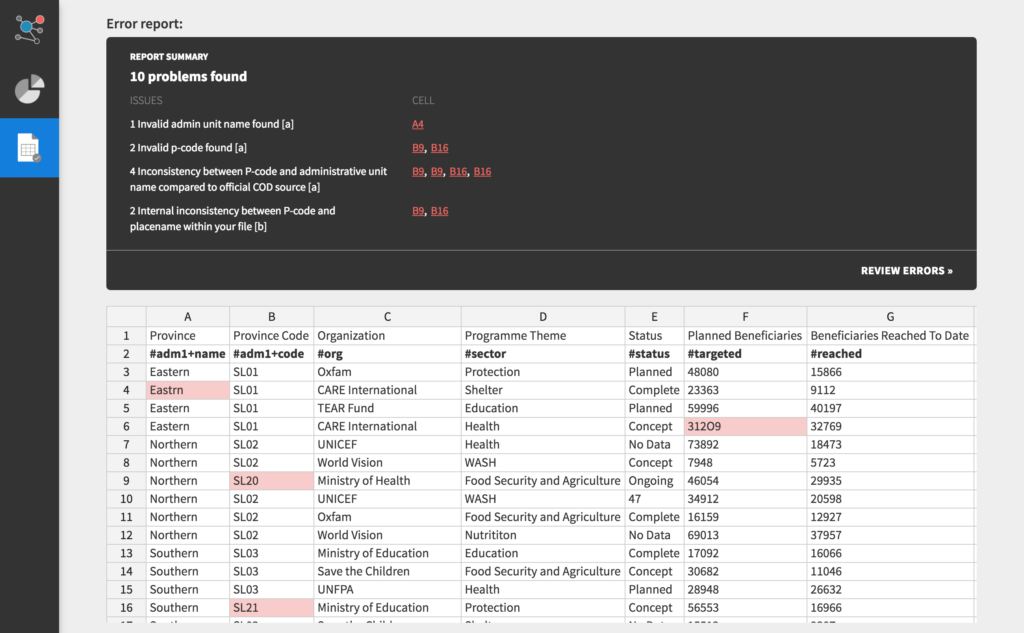The width and height of the screenshot is (1024, 633).
Task: Click the A4 invalid admin unit link
Action: 417,125
